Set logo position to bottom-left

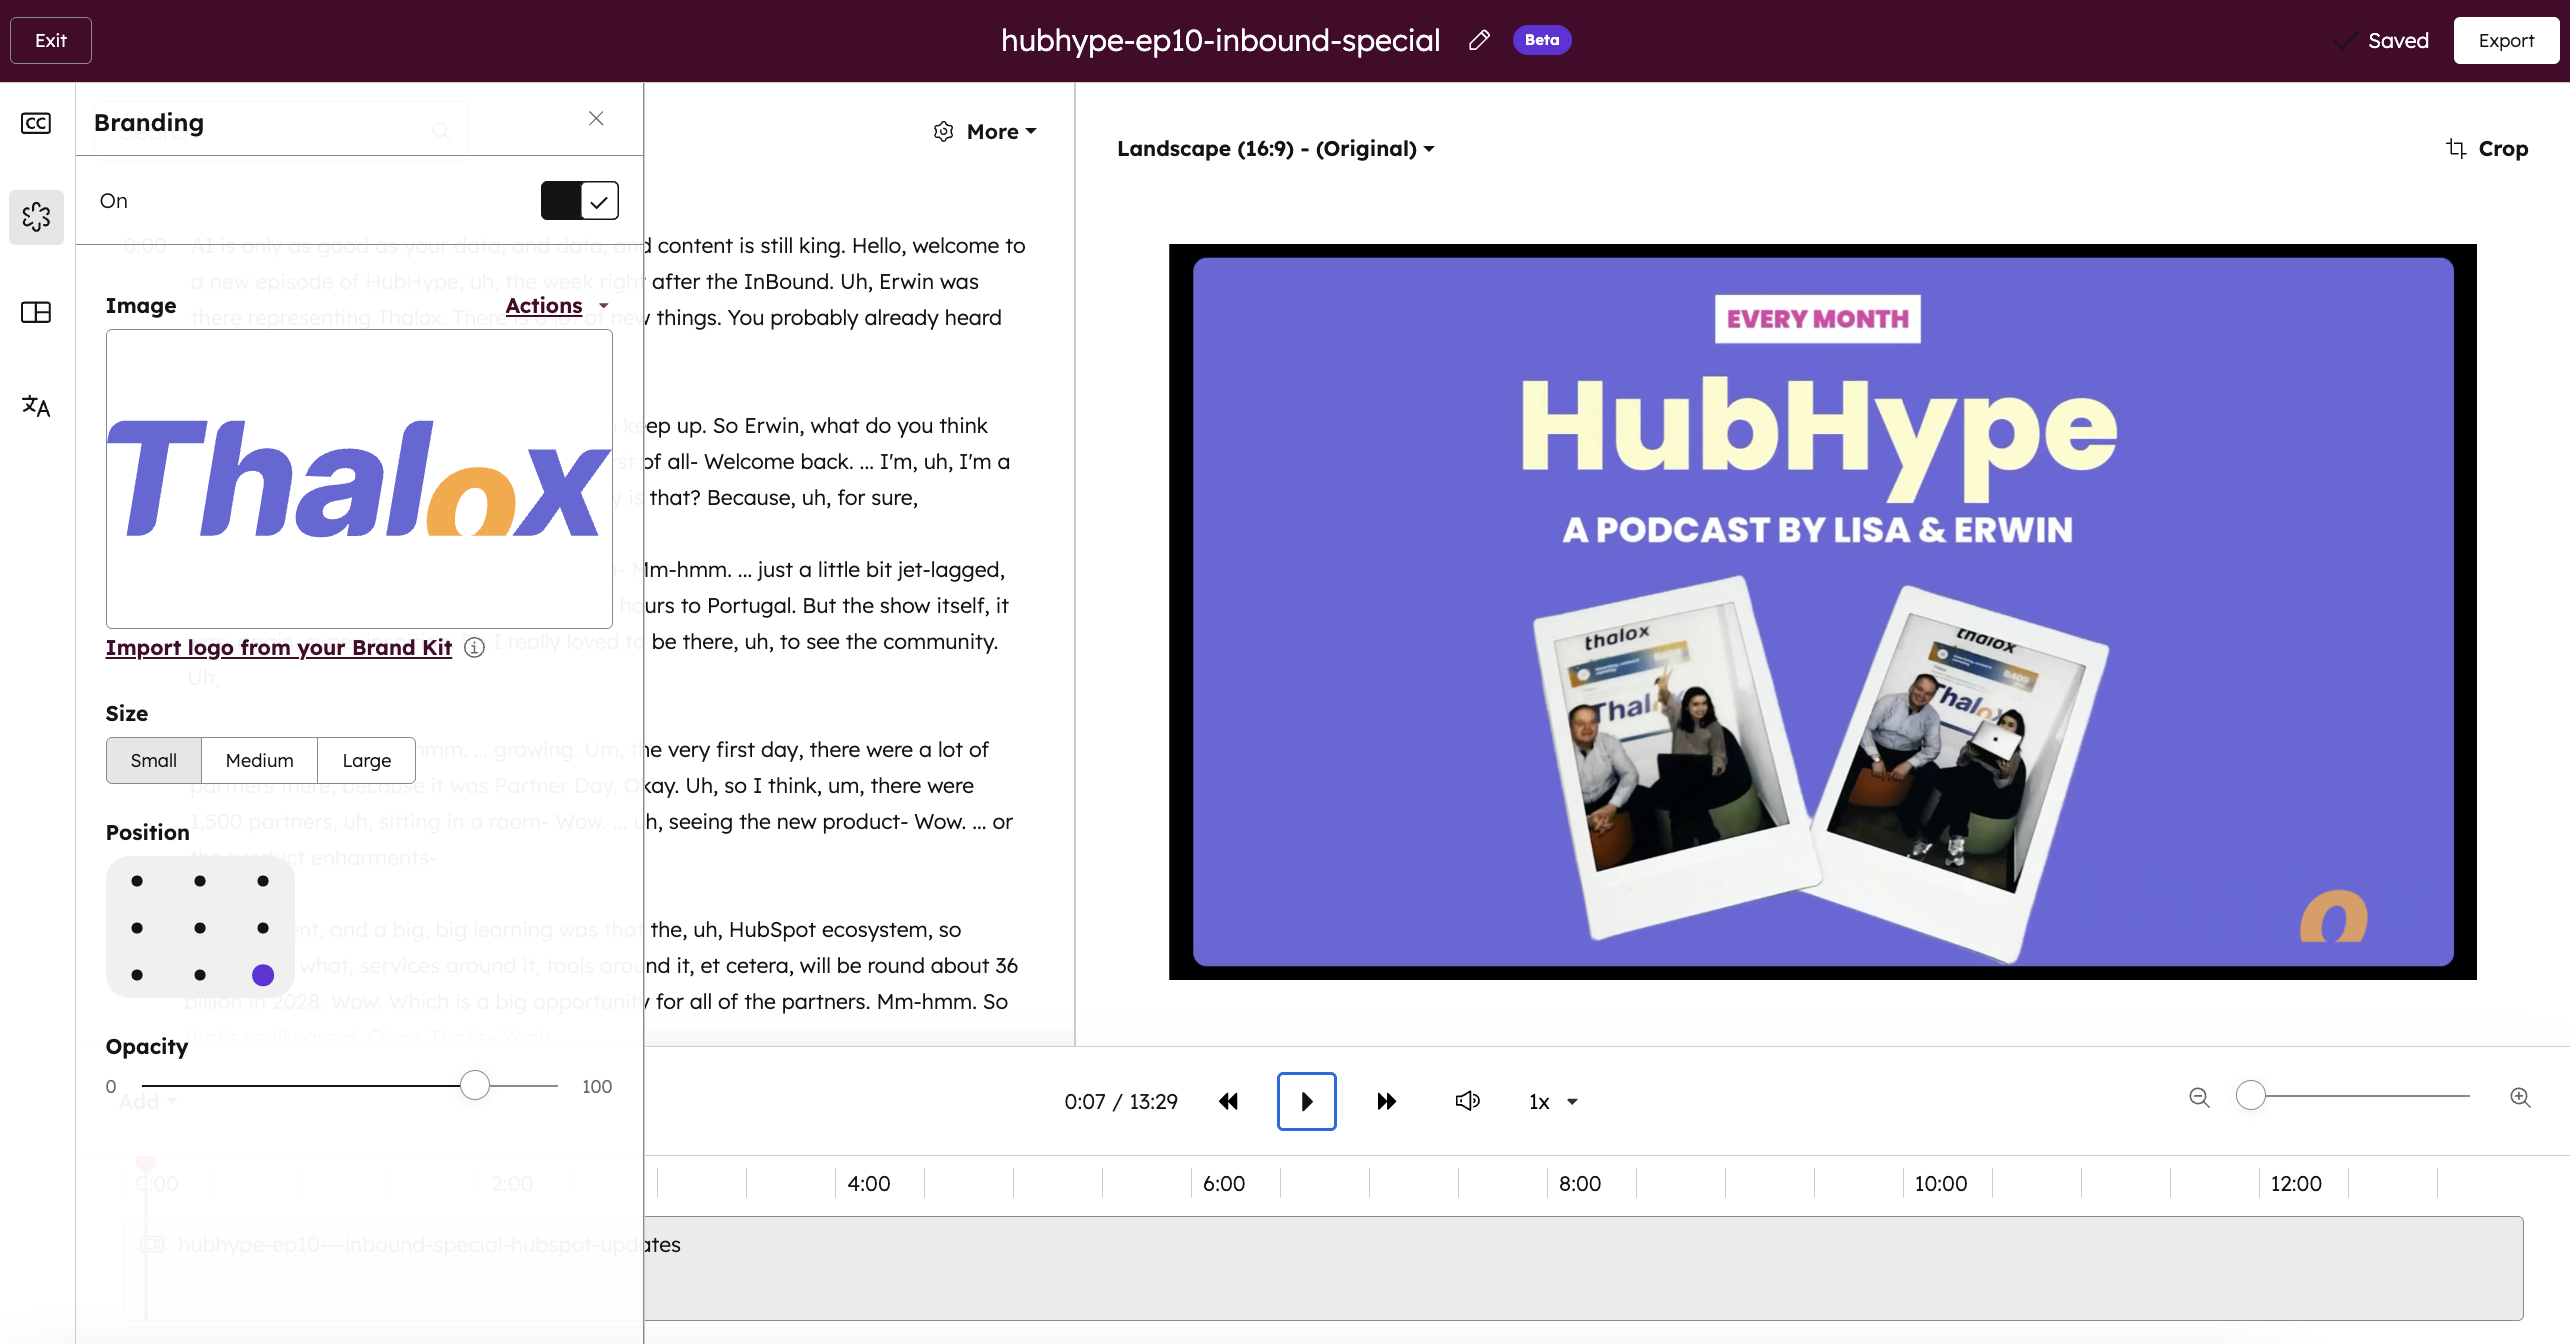coord(137,975)
